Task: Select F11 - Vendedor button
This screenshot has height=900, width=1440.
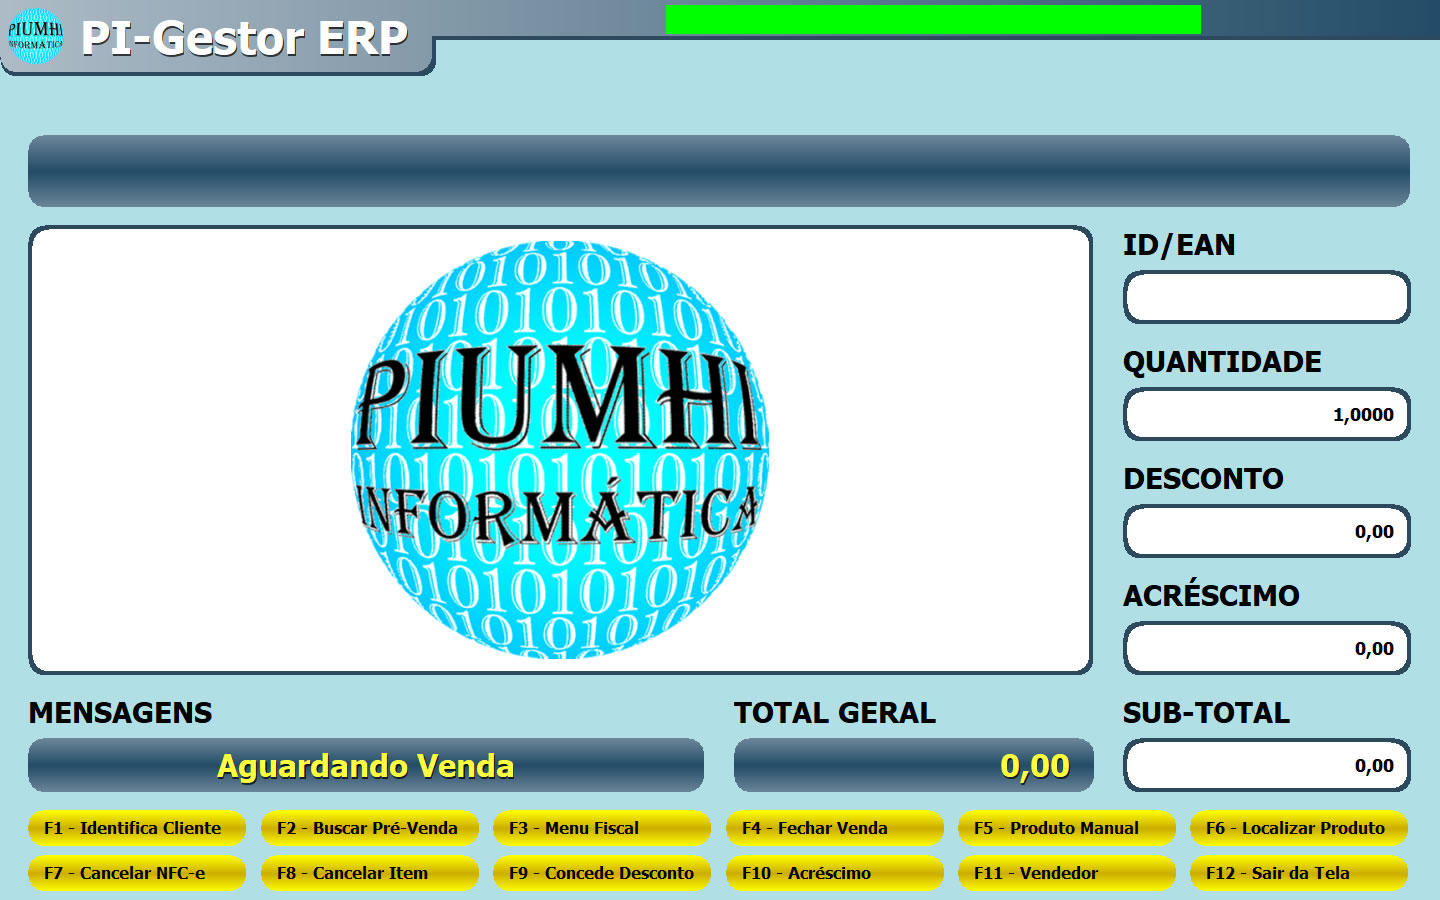Action: click(x=1067, y=873)
